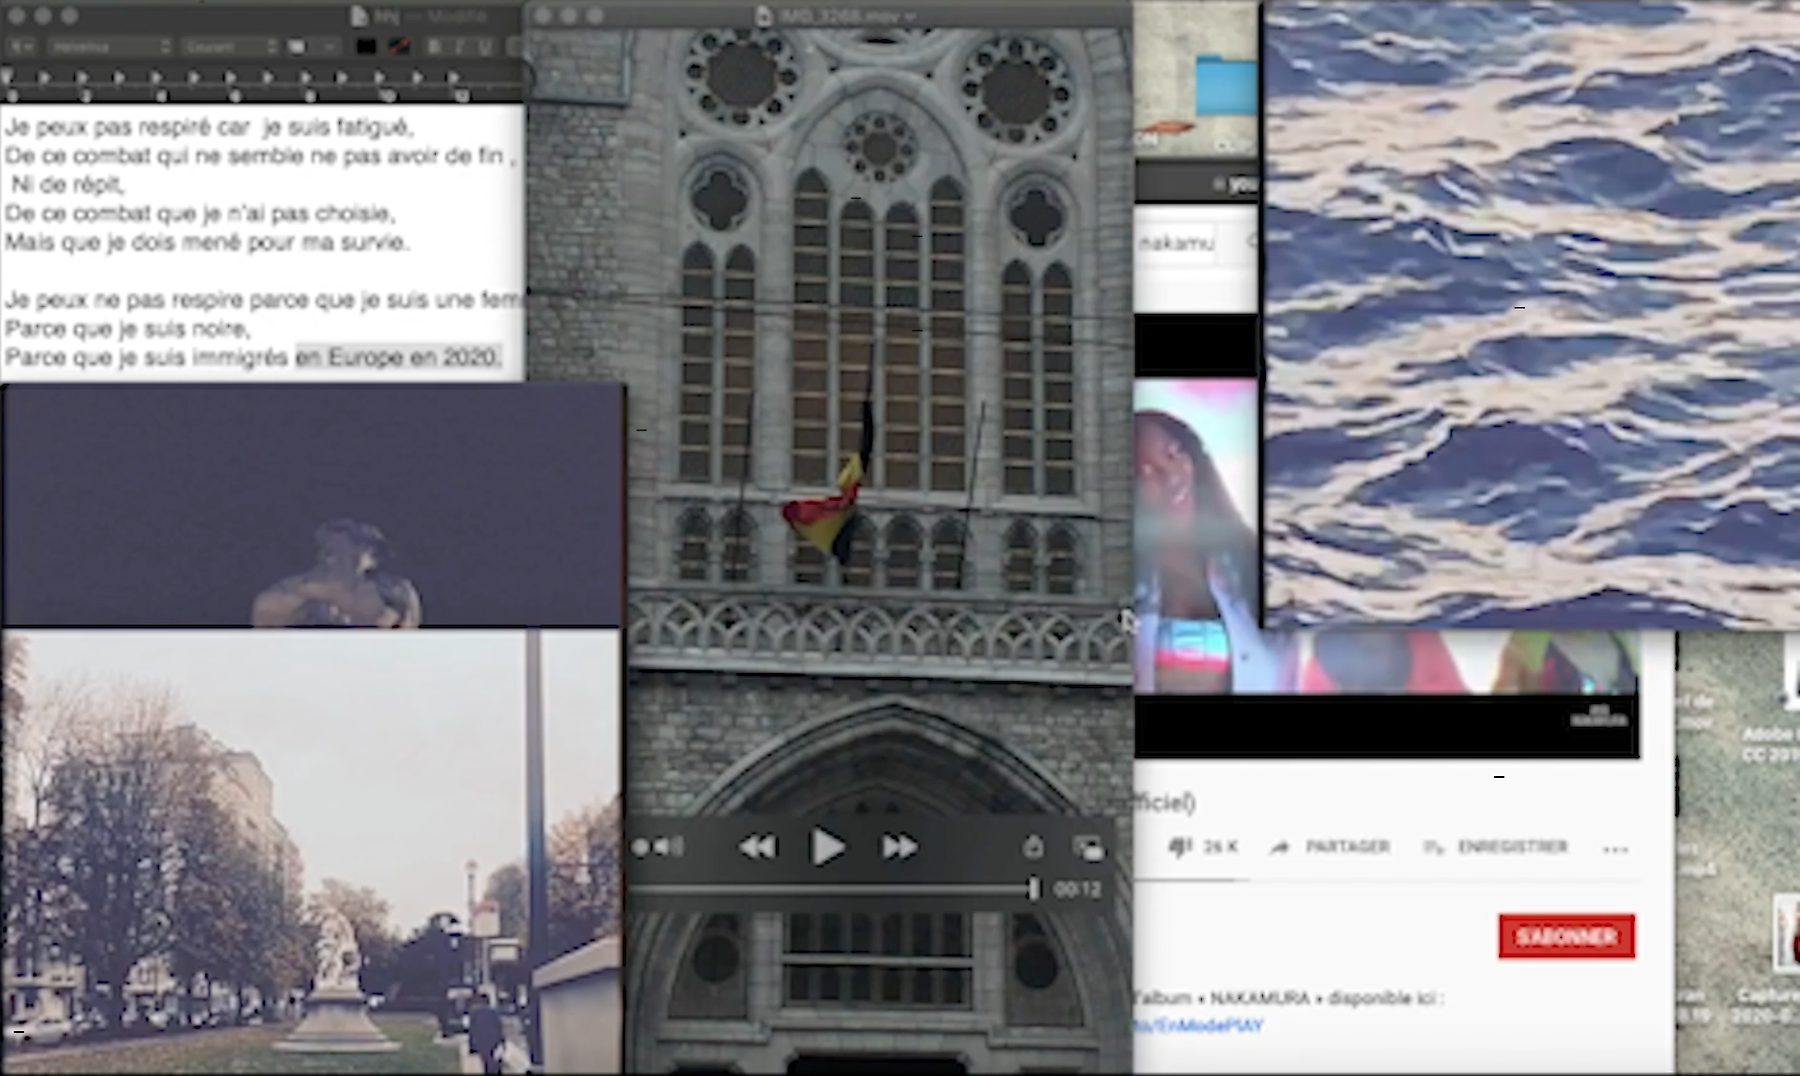
Task: Toggle bold formatting in TextEdit toolbar
Action: click(x=434, y=47)
